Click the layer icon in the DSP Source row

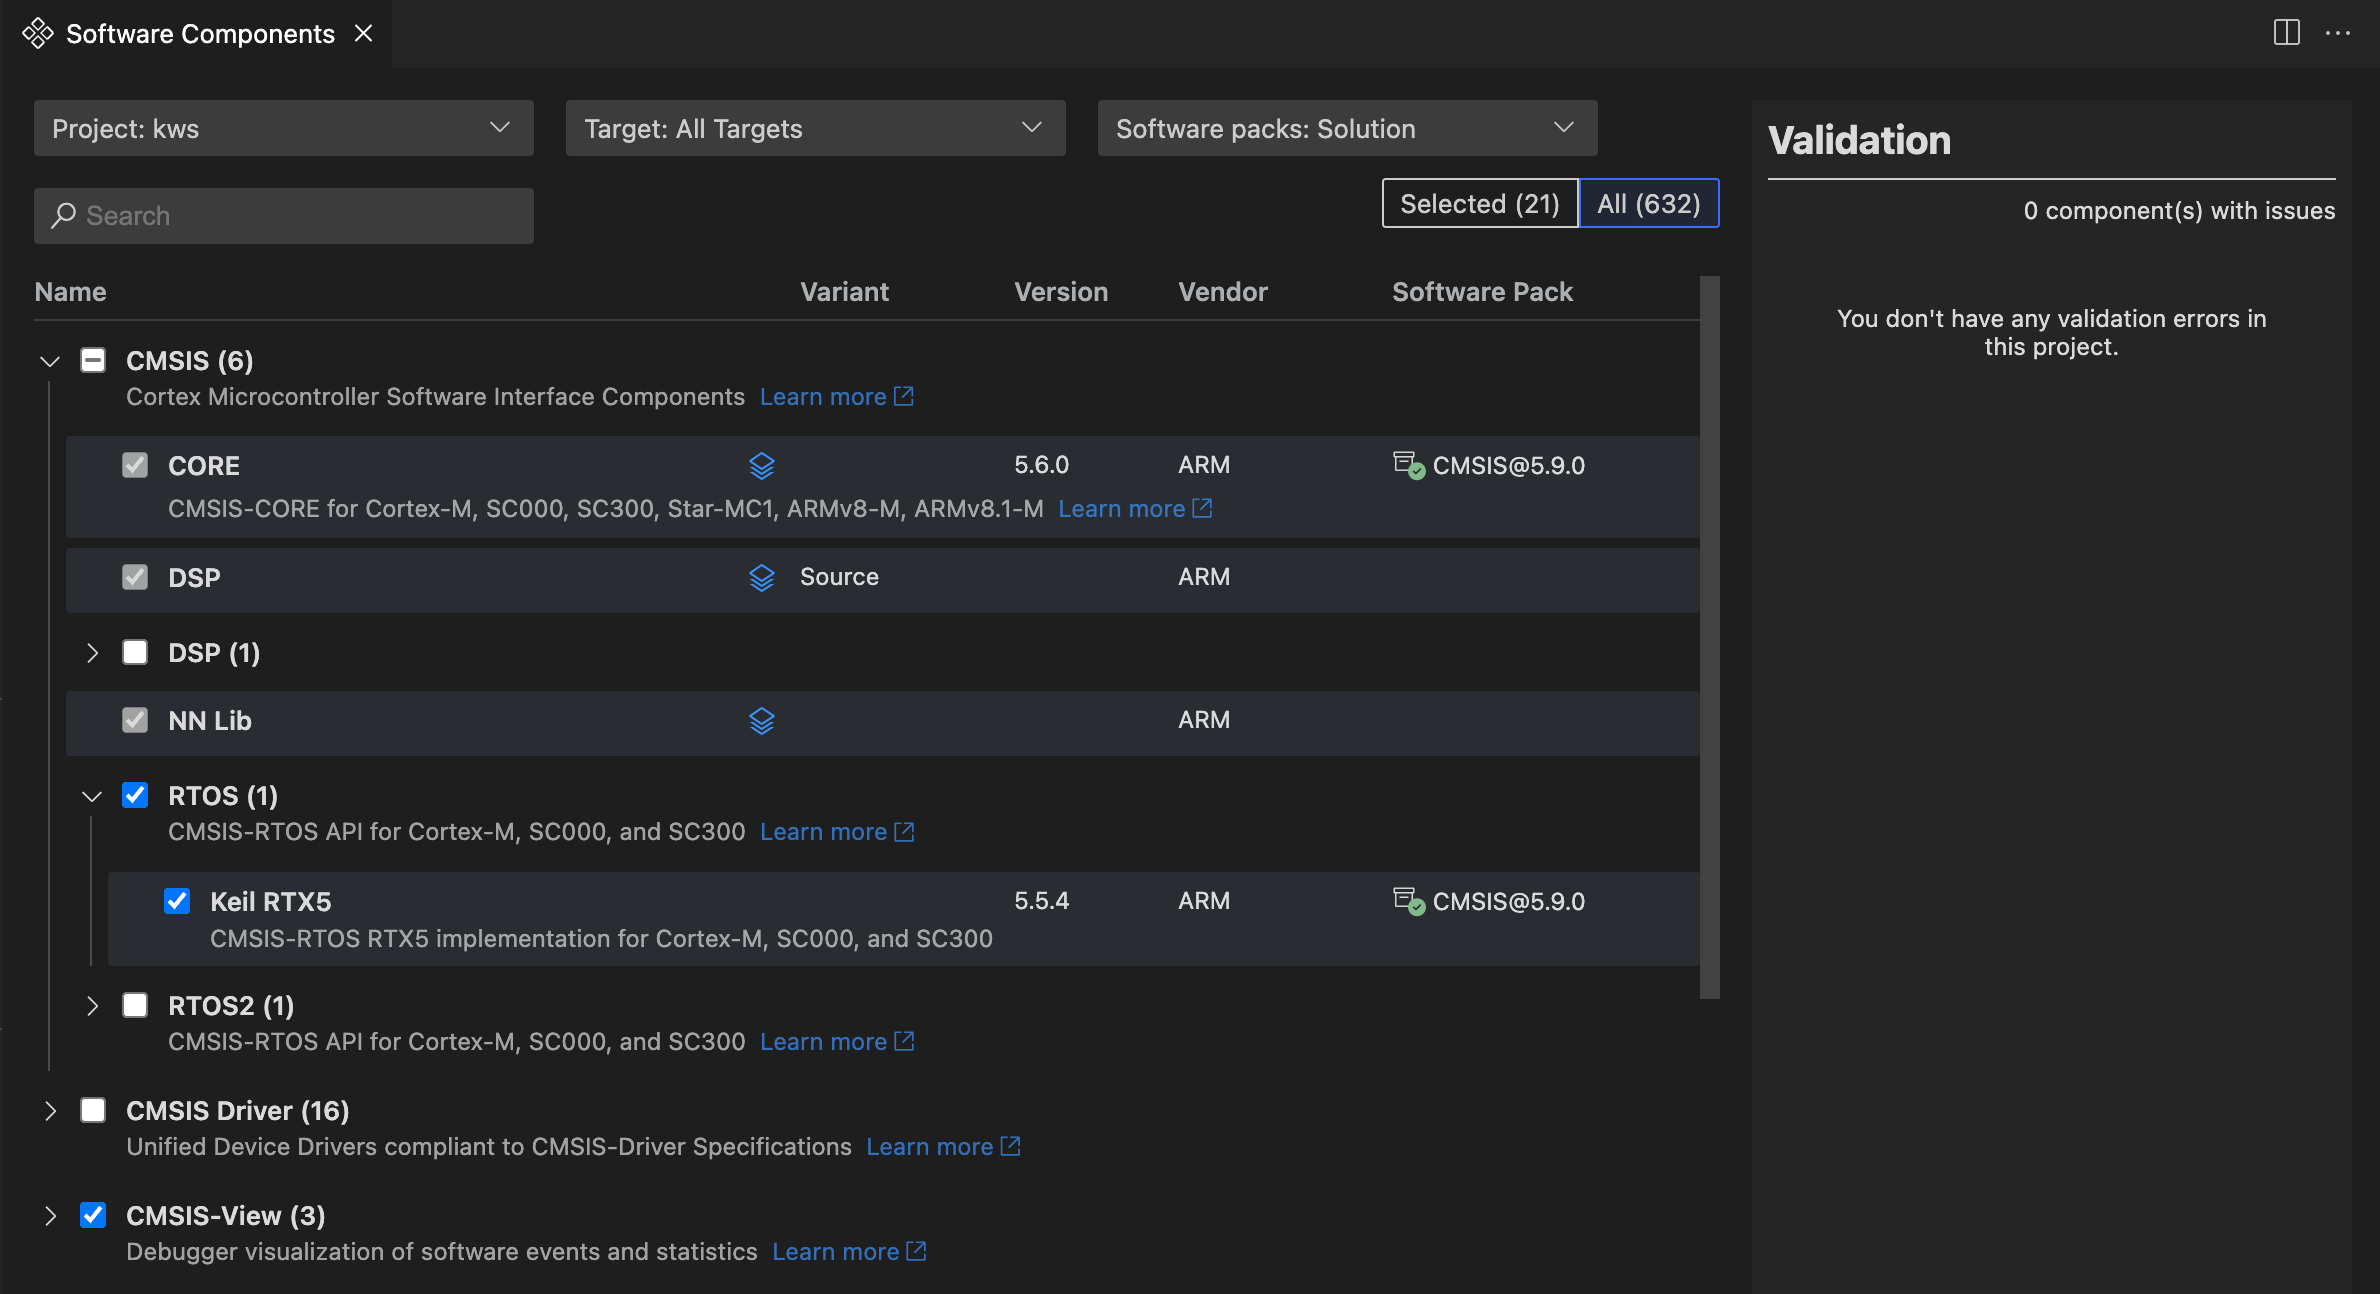(762, 578)
